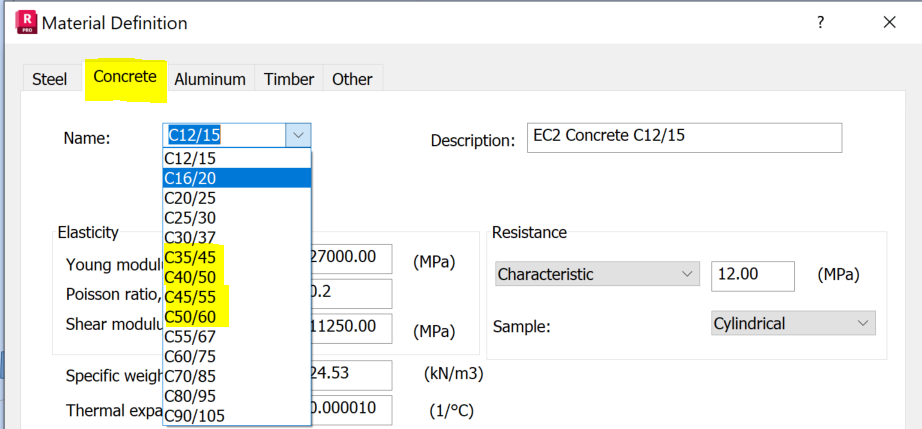Edit the resistance value 12.00 field
This screenshot has width=922, height=429.
click(752, 274)
